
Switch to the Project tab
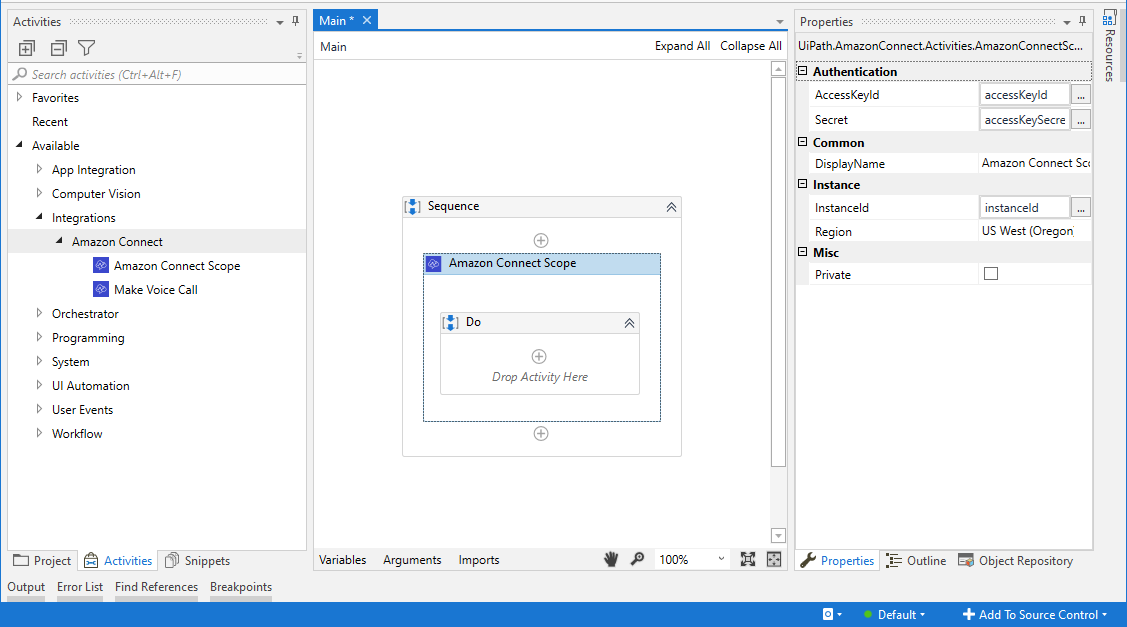tap(42, 560)
